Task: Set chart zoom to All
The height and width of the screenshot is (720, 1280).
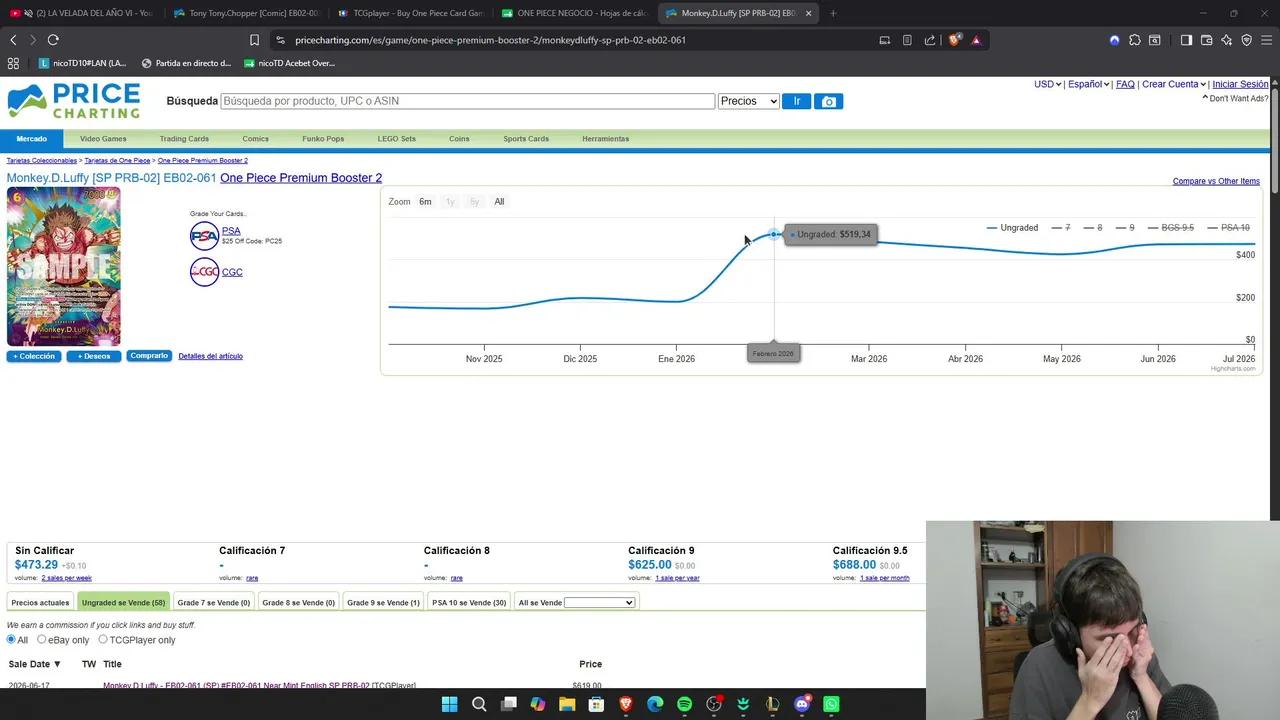Action: click(x=499, y=202)
